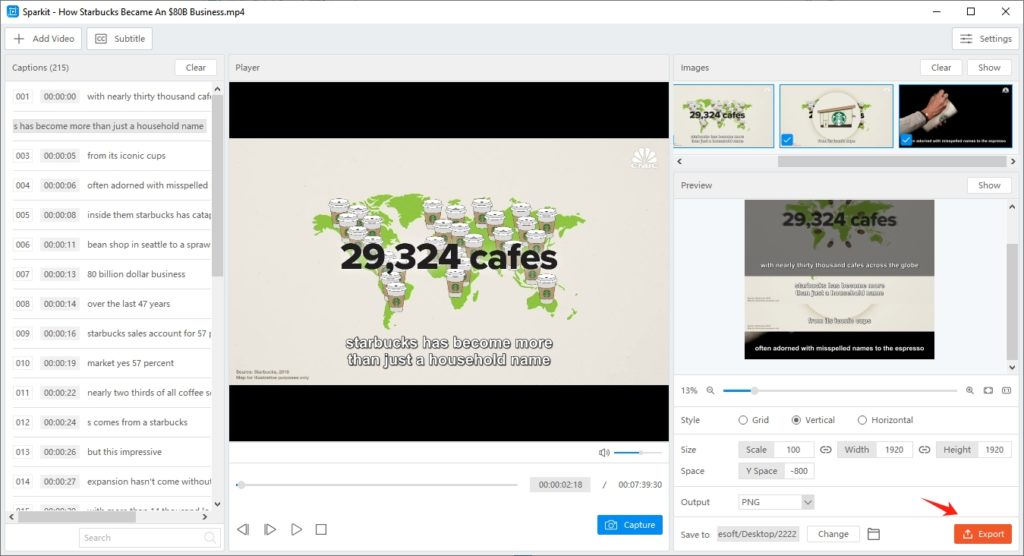
Task: Click captions horizontal scroll right arrow
Action: 205,517
